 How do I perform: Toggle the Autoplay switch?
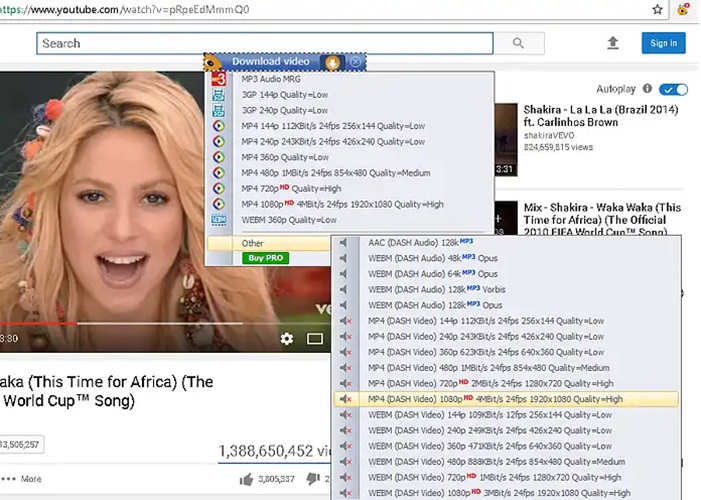673,89
